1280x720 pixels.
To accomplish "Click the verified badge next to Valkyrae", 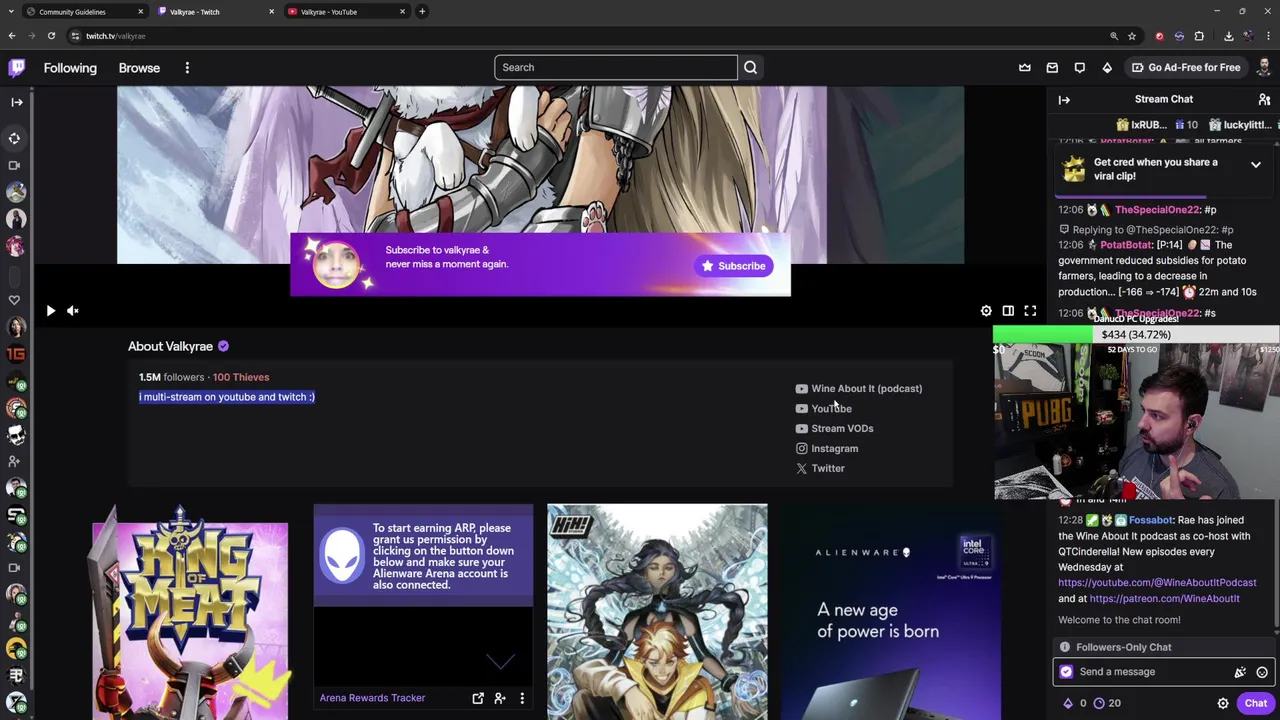I will [x=223, y=346].
